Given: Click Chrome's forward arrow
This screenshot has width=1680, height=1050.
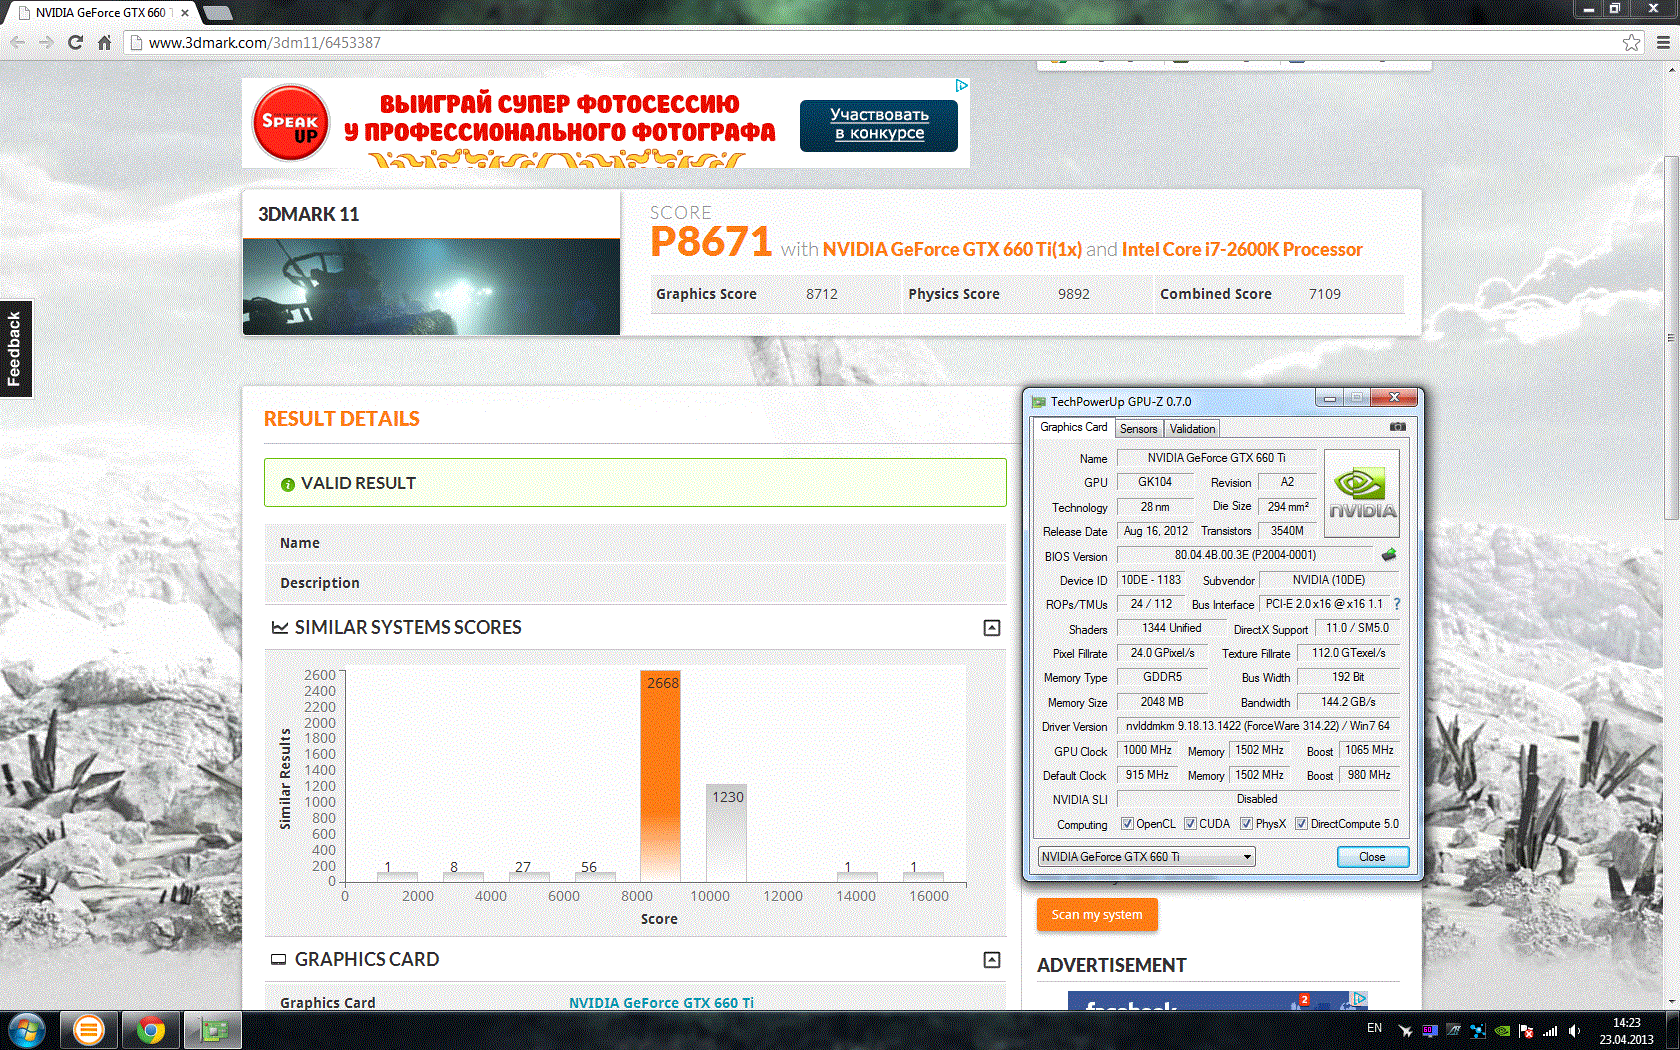Looking at the screenshot, I should coord(46,42).
